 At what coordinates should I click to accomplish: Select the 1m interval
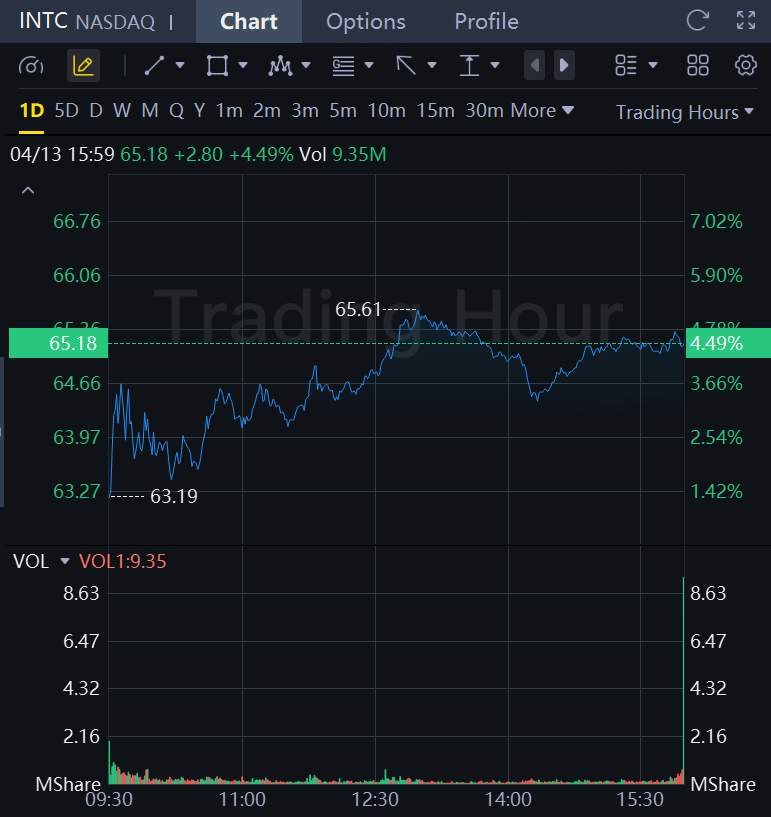(229, 111)
